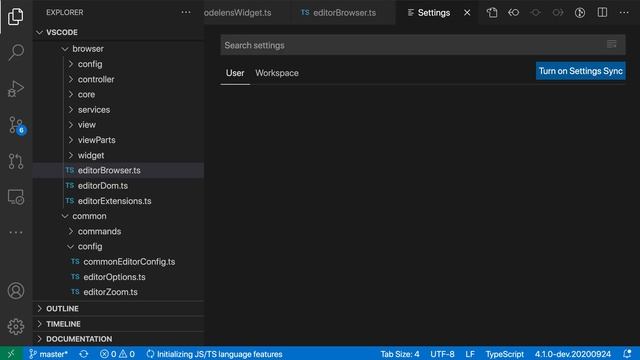Expand the config folder under browser
Image resolution: width=640 pixels, height=360 pixels.
coord(118,64)
